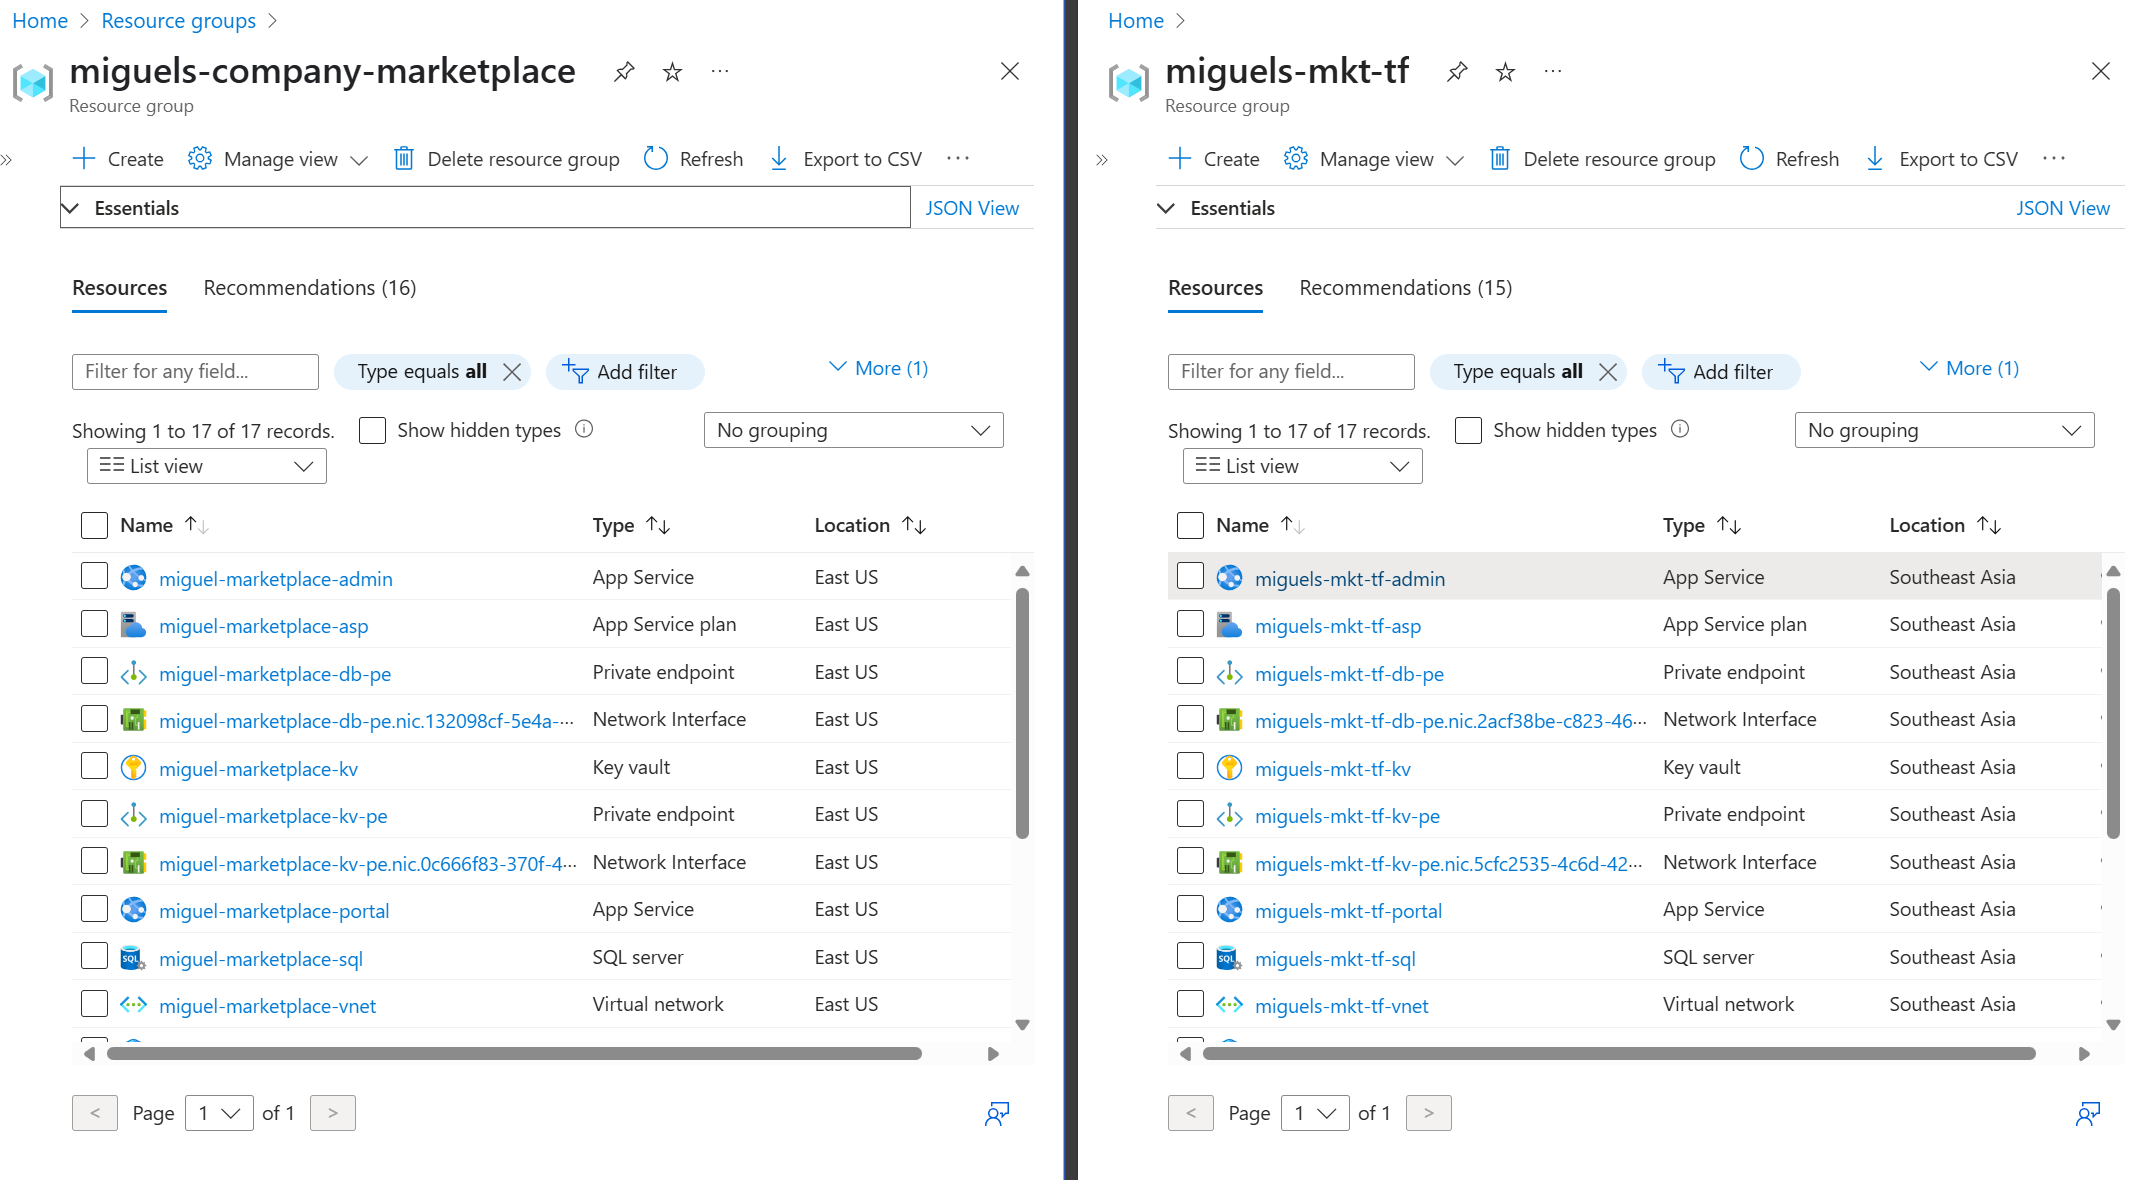
Task: Check the miguel-marketplace-admin row
Action: 94,576
